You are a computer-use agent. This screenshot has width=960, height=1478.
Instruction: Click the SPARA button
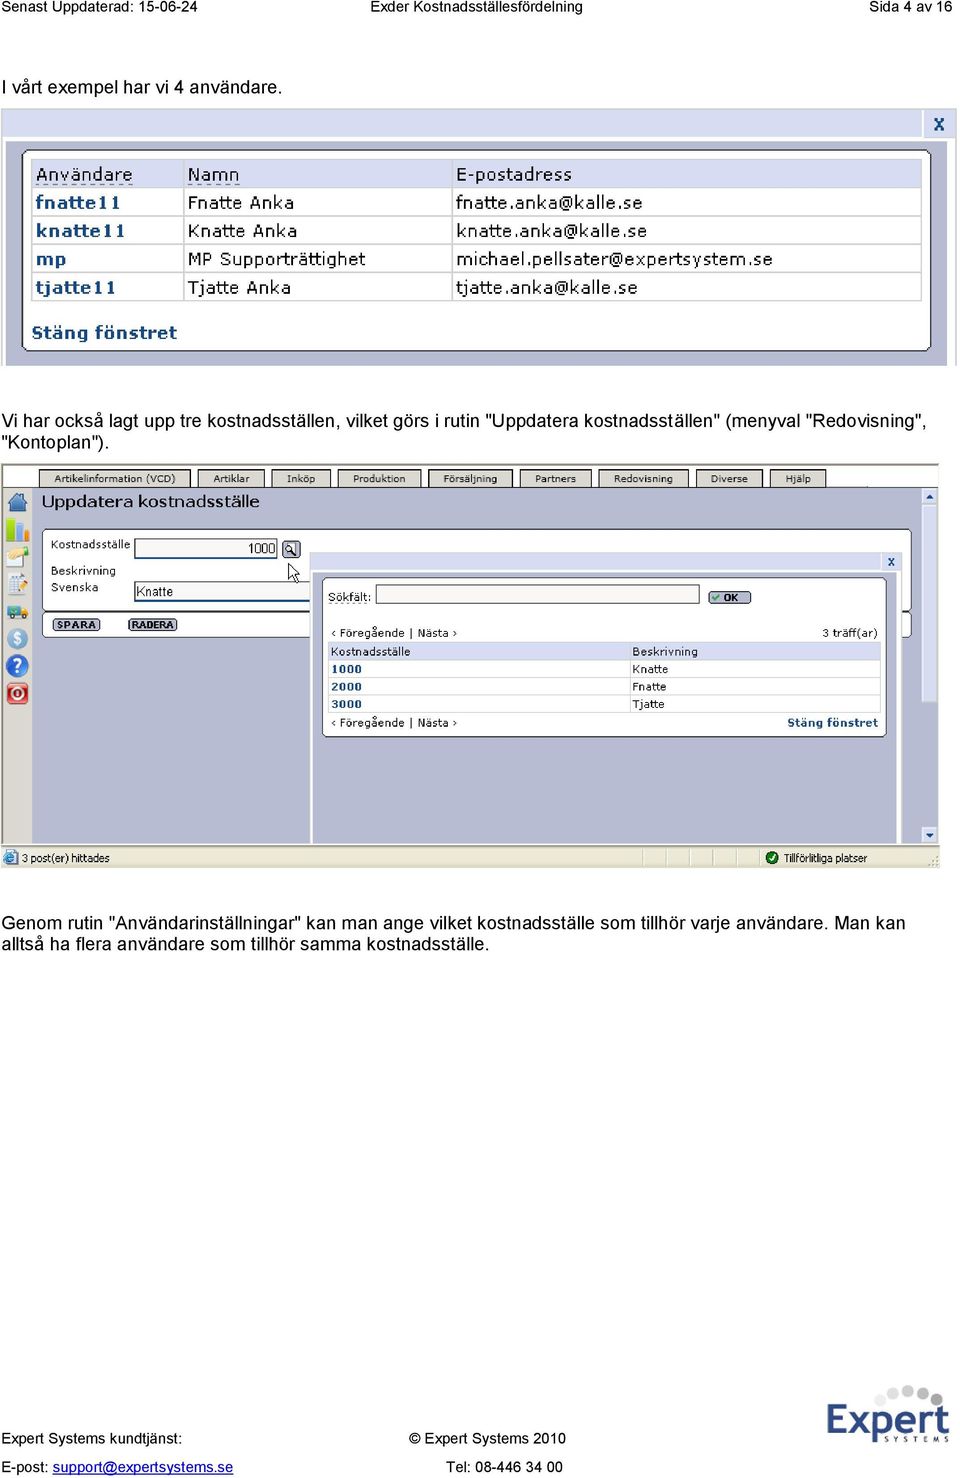[x=76, y=625]
